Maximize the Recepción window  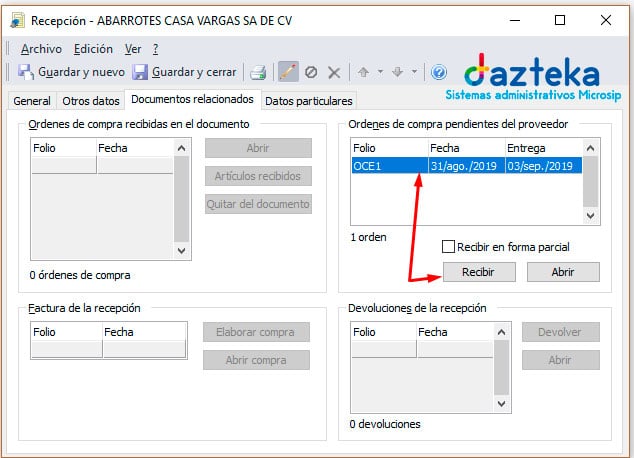tap(560, 20)
